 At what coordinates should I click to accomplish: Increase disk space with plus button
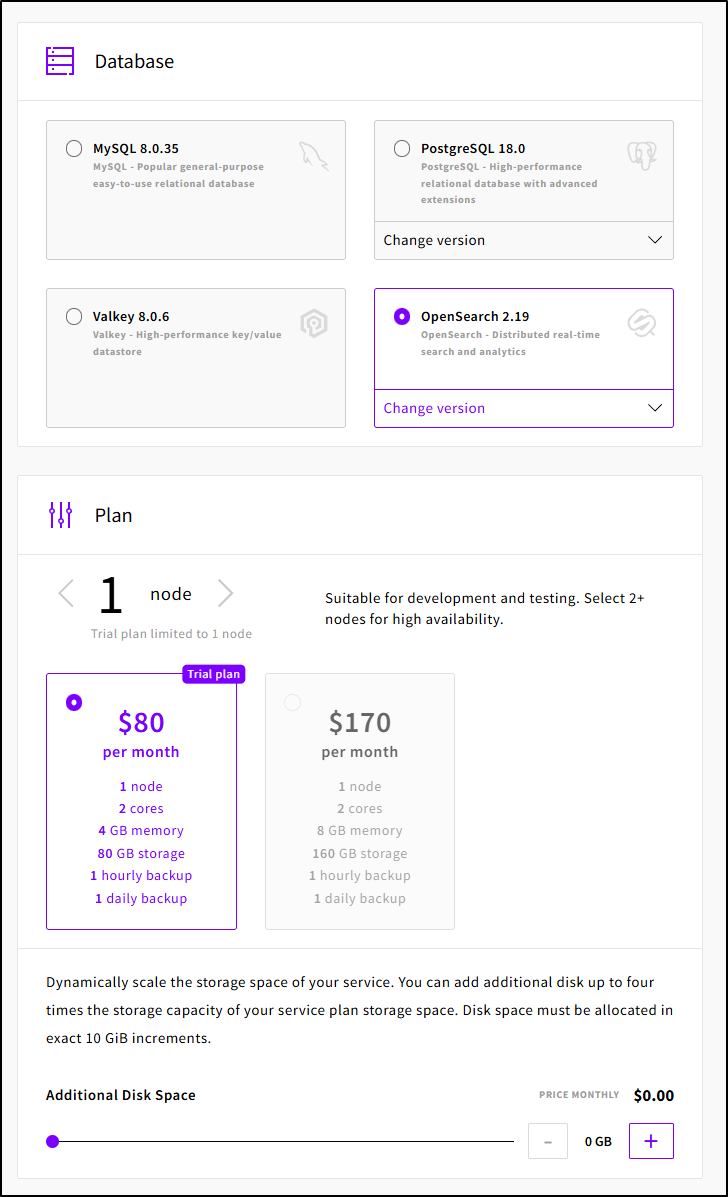pos(651,1141)
